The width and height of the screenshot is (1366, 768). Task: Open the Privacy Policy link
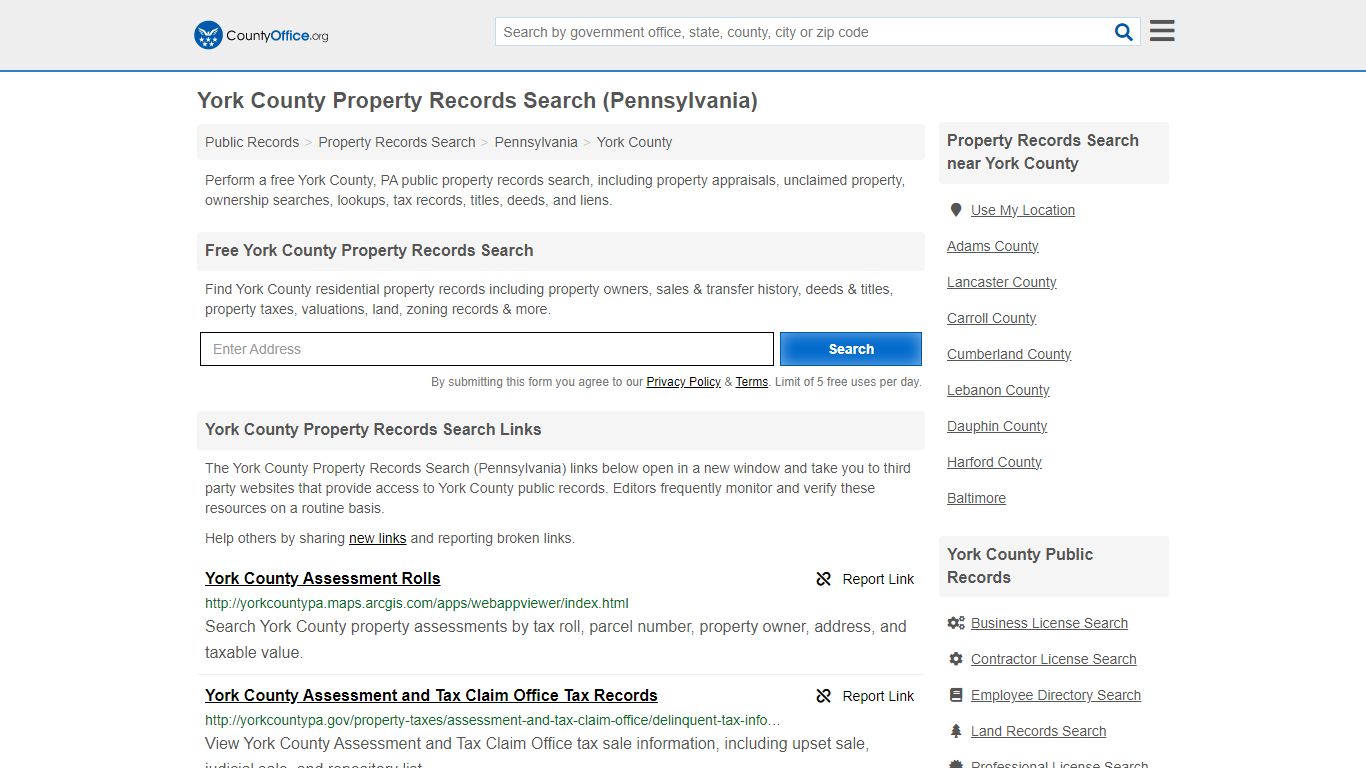coord(684,382)
